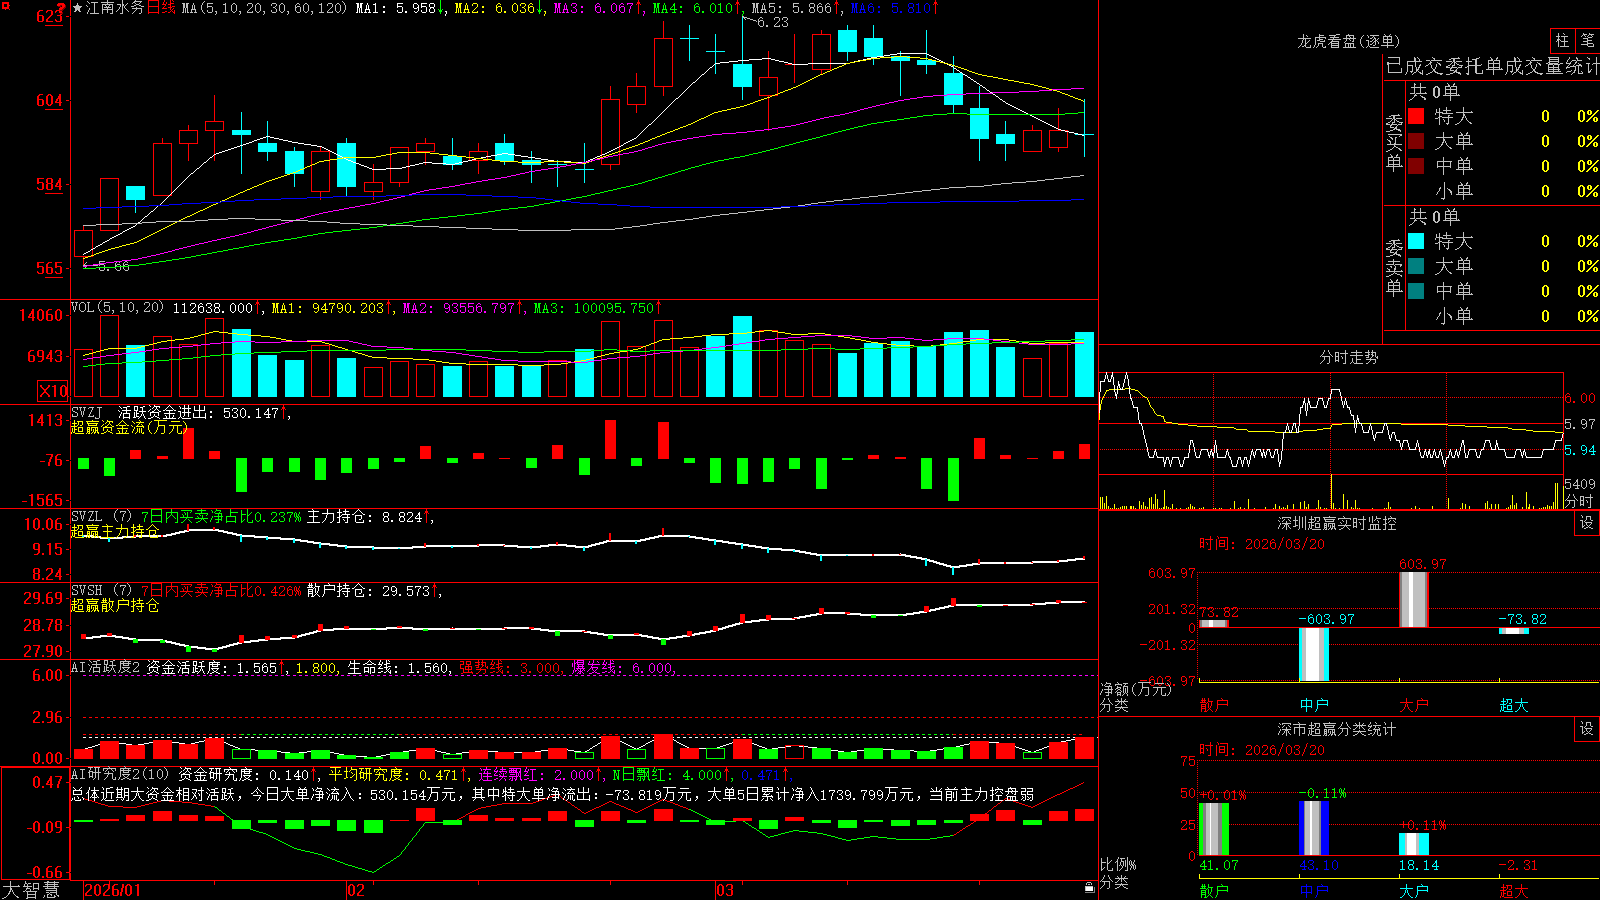The width and height of the screenshot is (1600, 900).
Task: Open 设 settings for 深市超赢分类统计
Action: tap(1587, 729)
